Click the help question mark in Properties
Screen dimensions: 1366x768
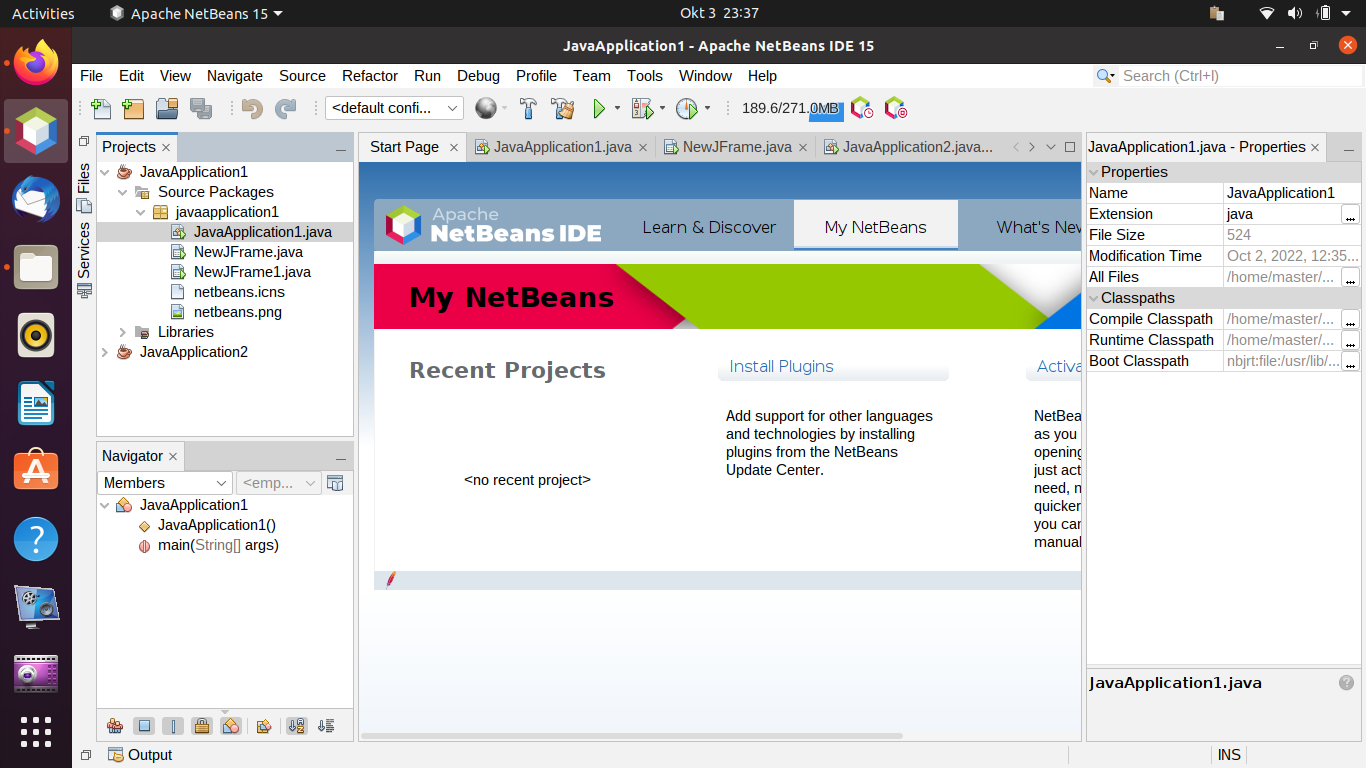click(x=1346, y=683)
